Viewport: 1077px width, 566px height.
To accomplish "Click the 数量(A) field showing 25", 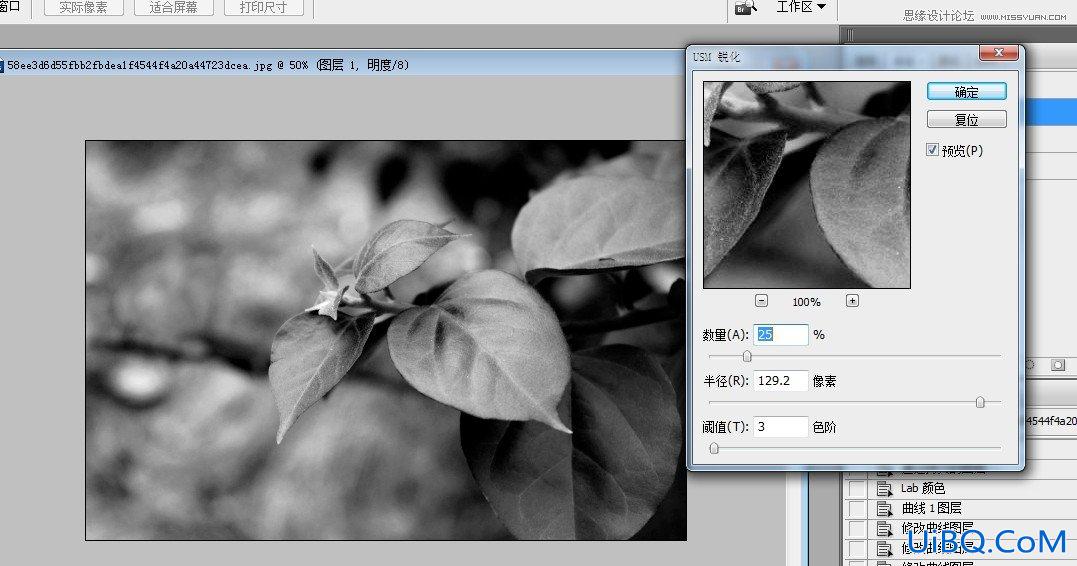I will [781, 335].
